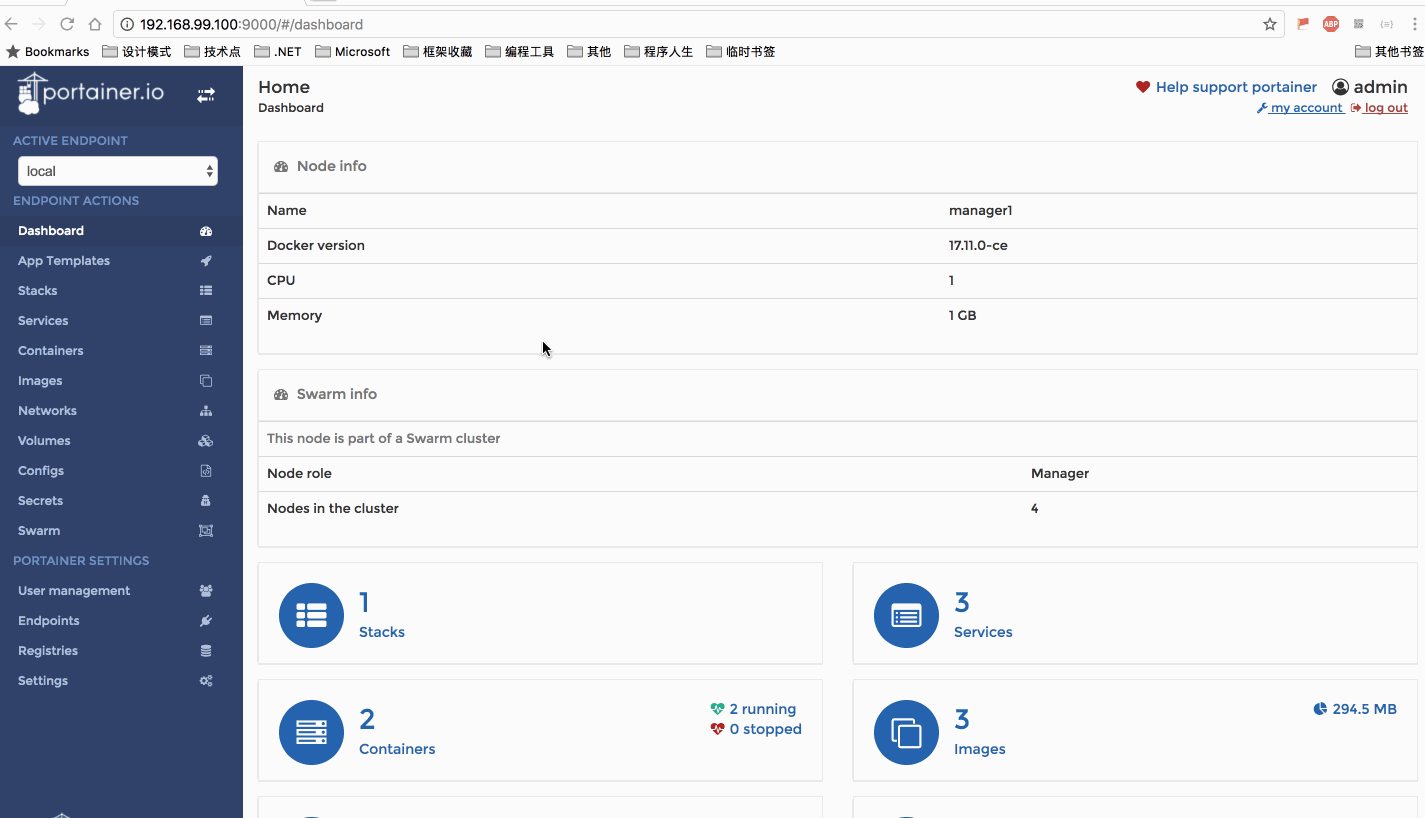Click the 'log out' link
Viewport: 1425px width, 818px height.
pyautogui.click(x=1379, y=108)
